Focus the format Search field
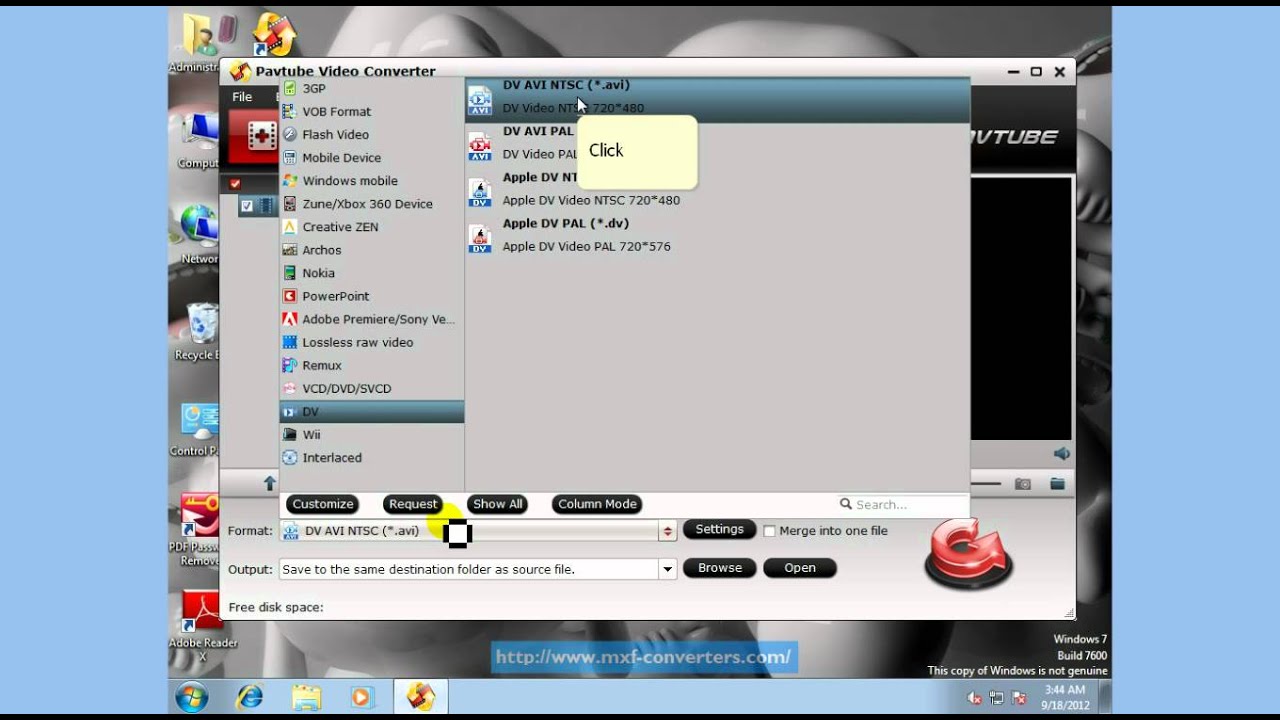The width and height of the screenshot is (1280, 720). coord(902,505)
